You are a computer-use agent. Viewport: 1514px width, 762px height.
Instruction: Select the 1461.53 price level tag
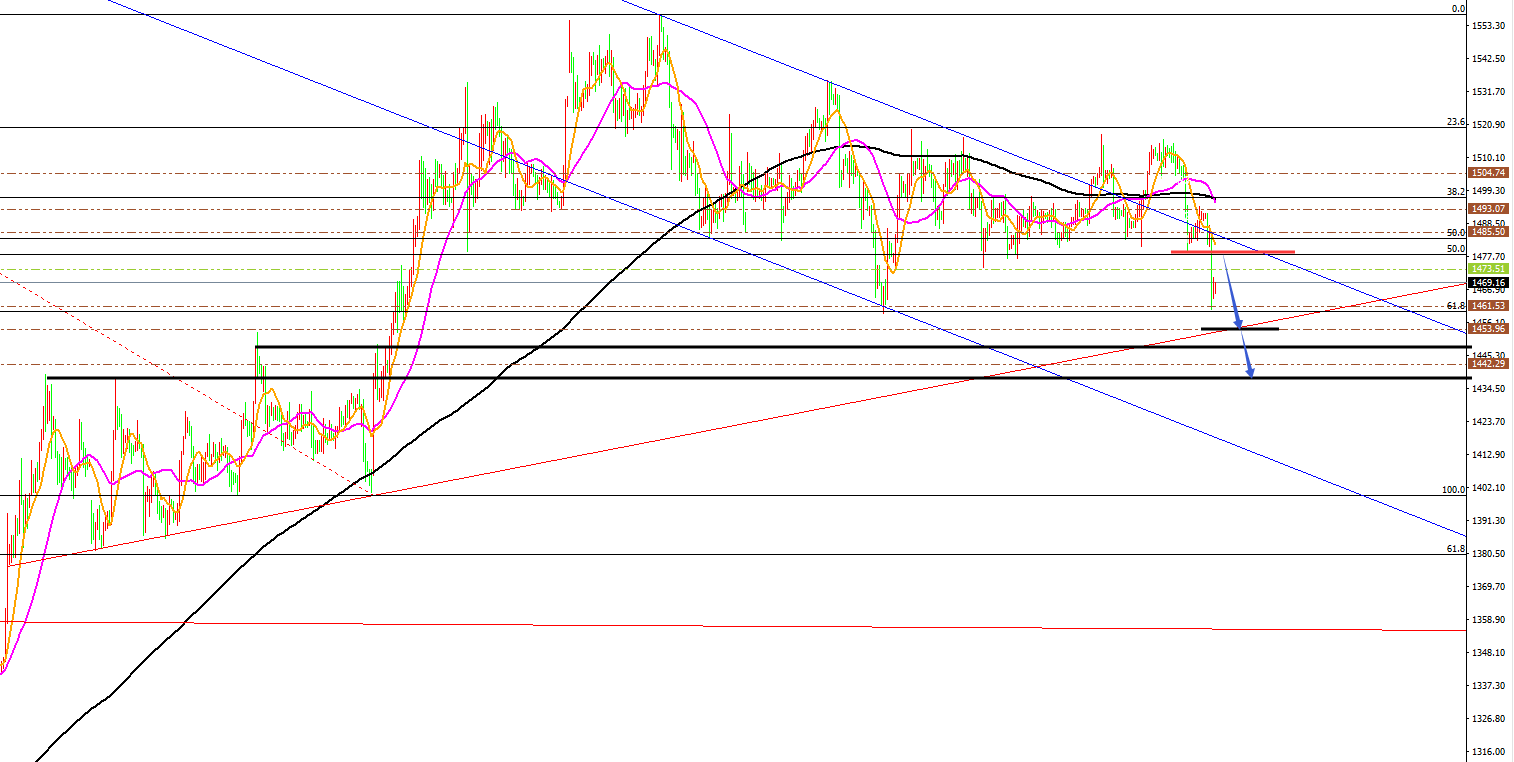point(1489,306)
